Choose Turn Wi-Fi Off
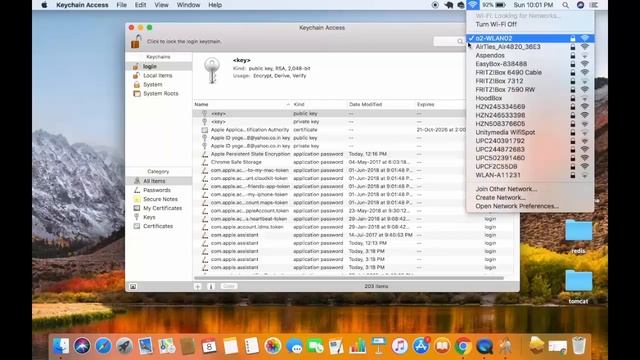Viewport: 640px width, 360px height. coord(496,24)
